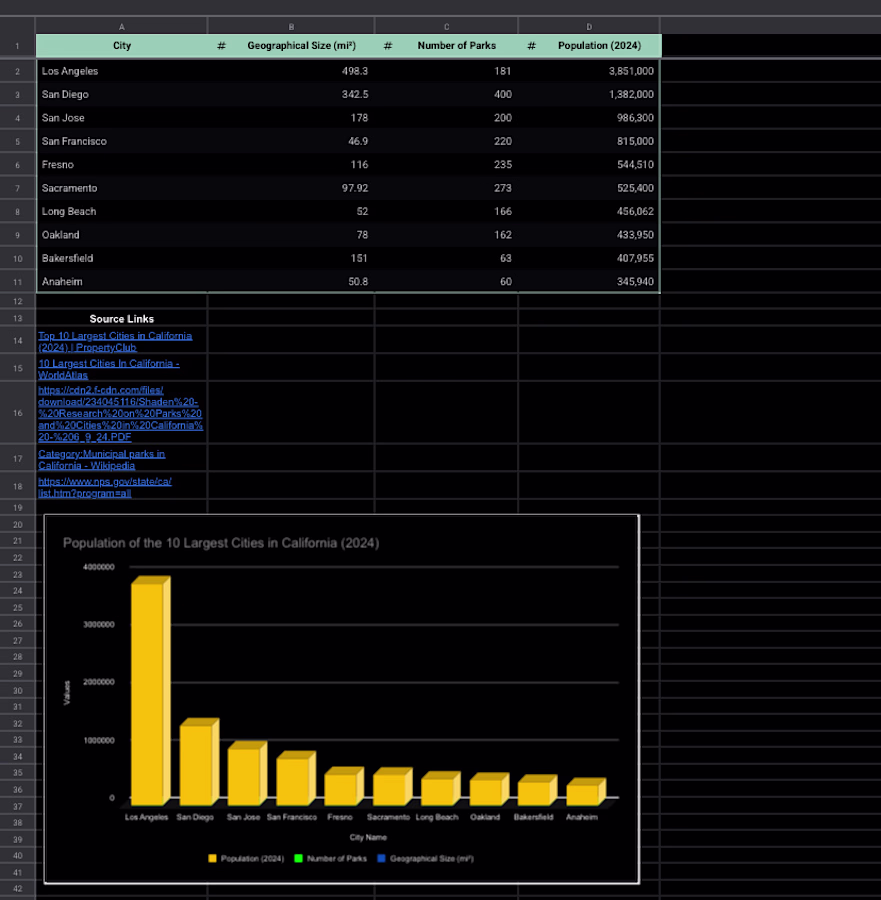
Task: Click the '#' type icon before Number of Parks header
Action: pos(387,46)
